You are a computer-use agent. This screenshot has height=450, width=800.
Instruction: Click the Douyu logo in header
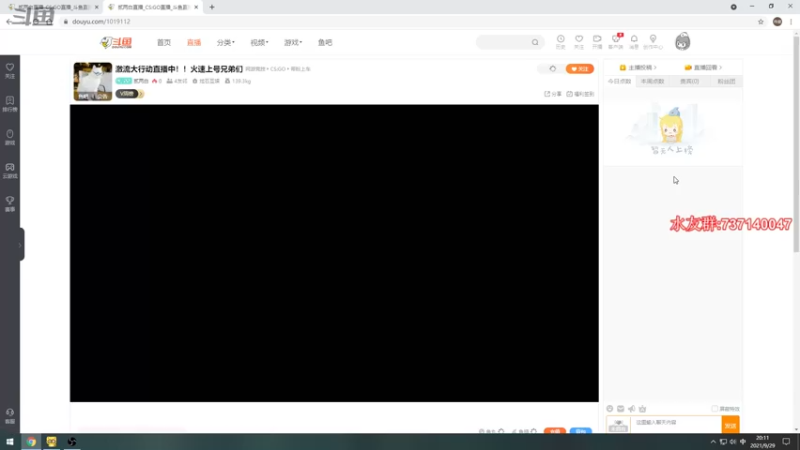point(116,42)
